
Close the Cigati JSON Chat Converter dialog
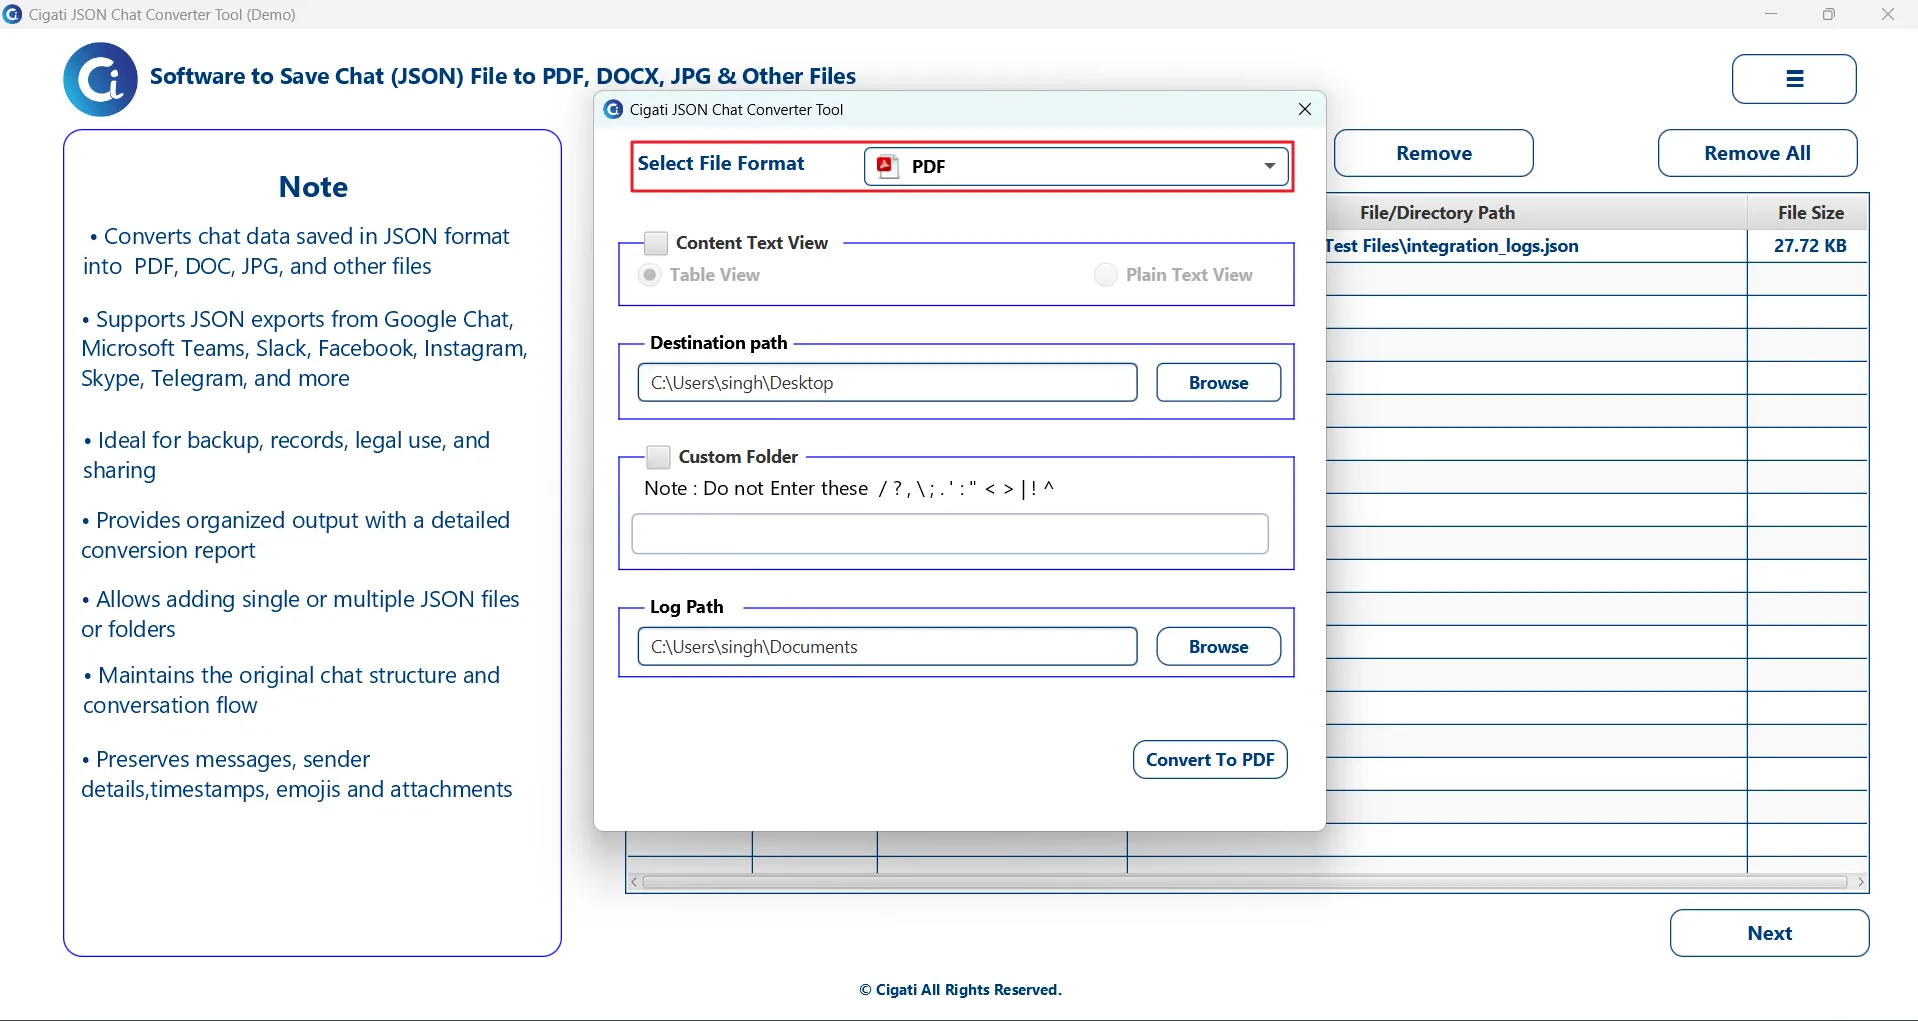click(1304, 109)
